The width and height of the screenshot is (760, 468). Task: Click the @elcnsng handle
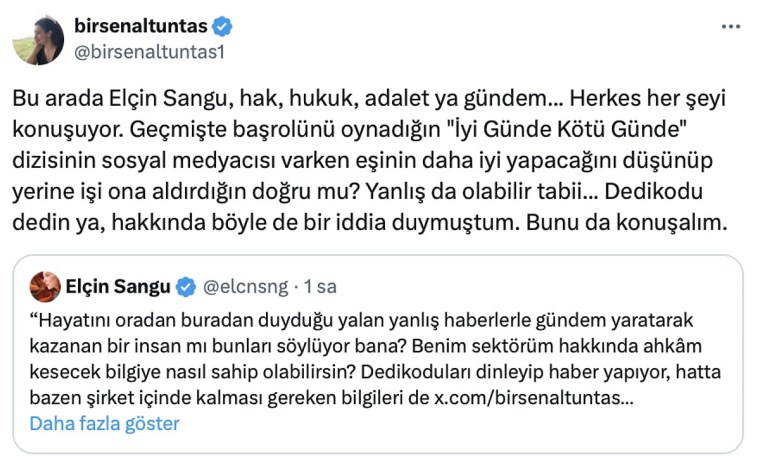tap(246, 287)
